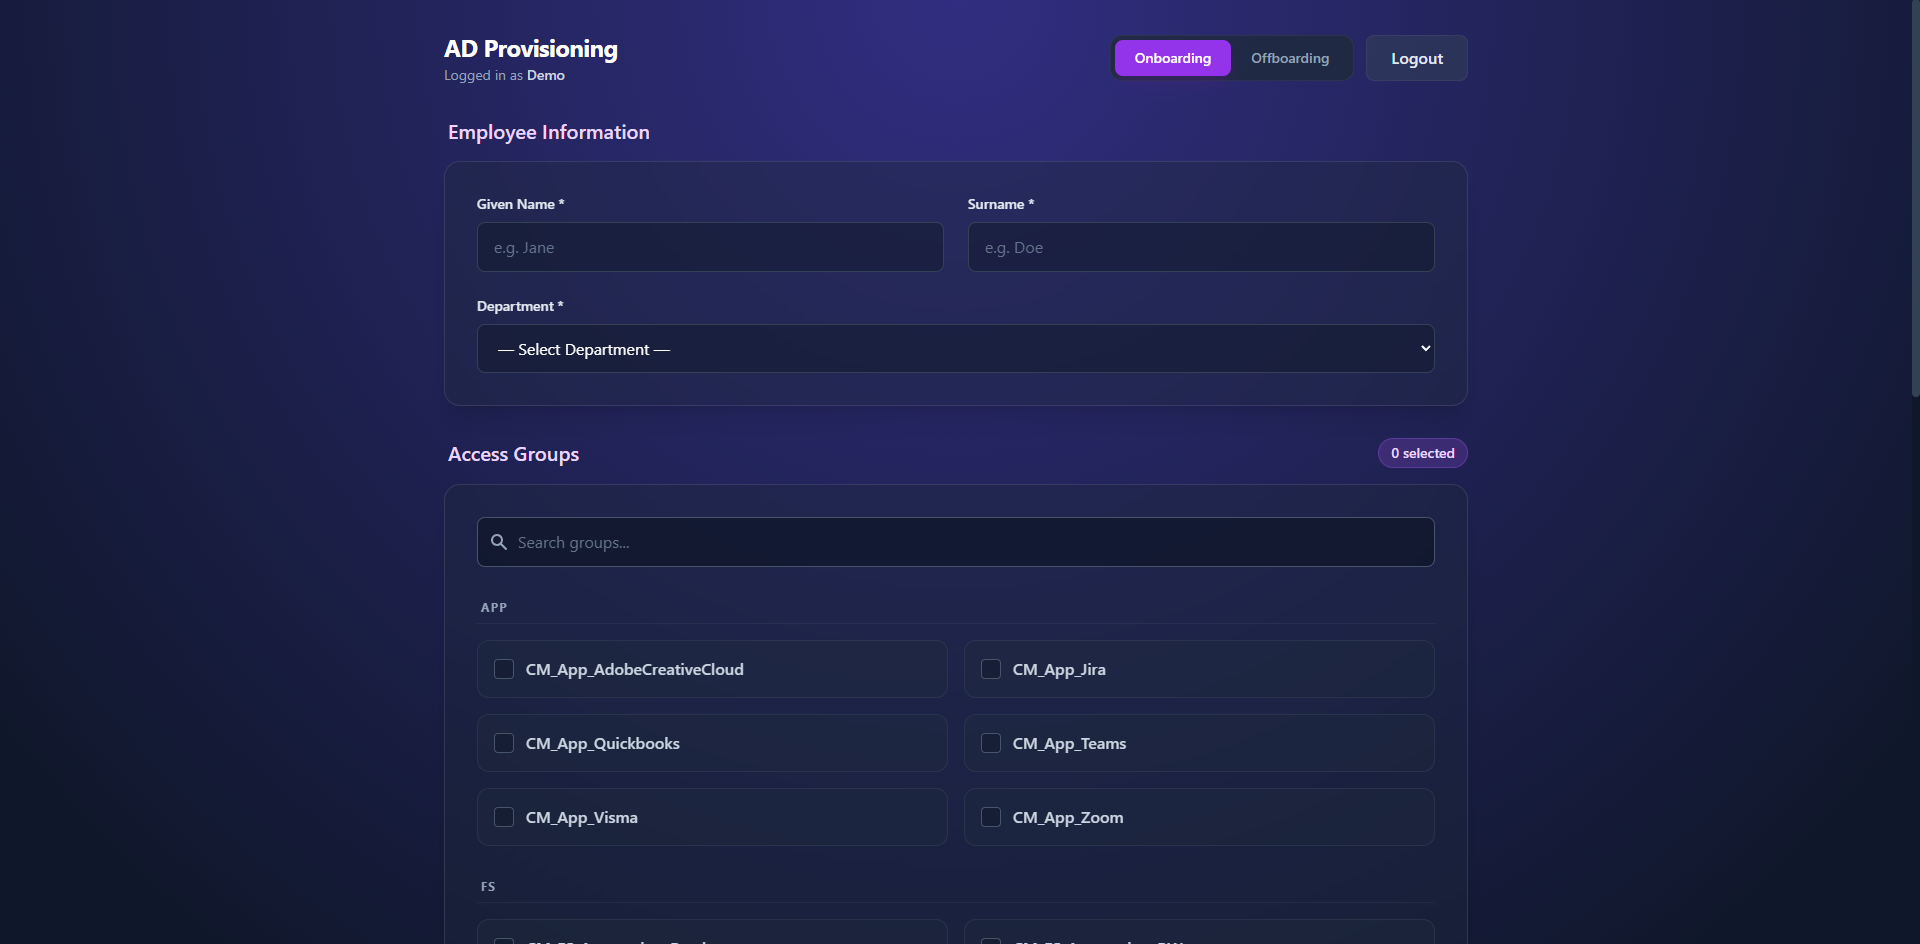Click the Access Groups section title
This screenshot has width=1920, height=944.
pyautogui.click(x=513, y=453)
